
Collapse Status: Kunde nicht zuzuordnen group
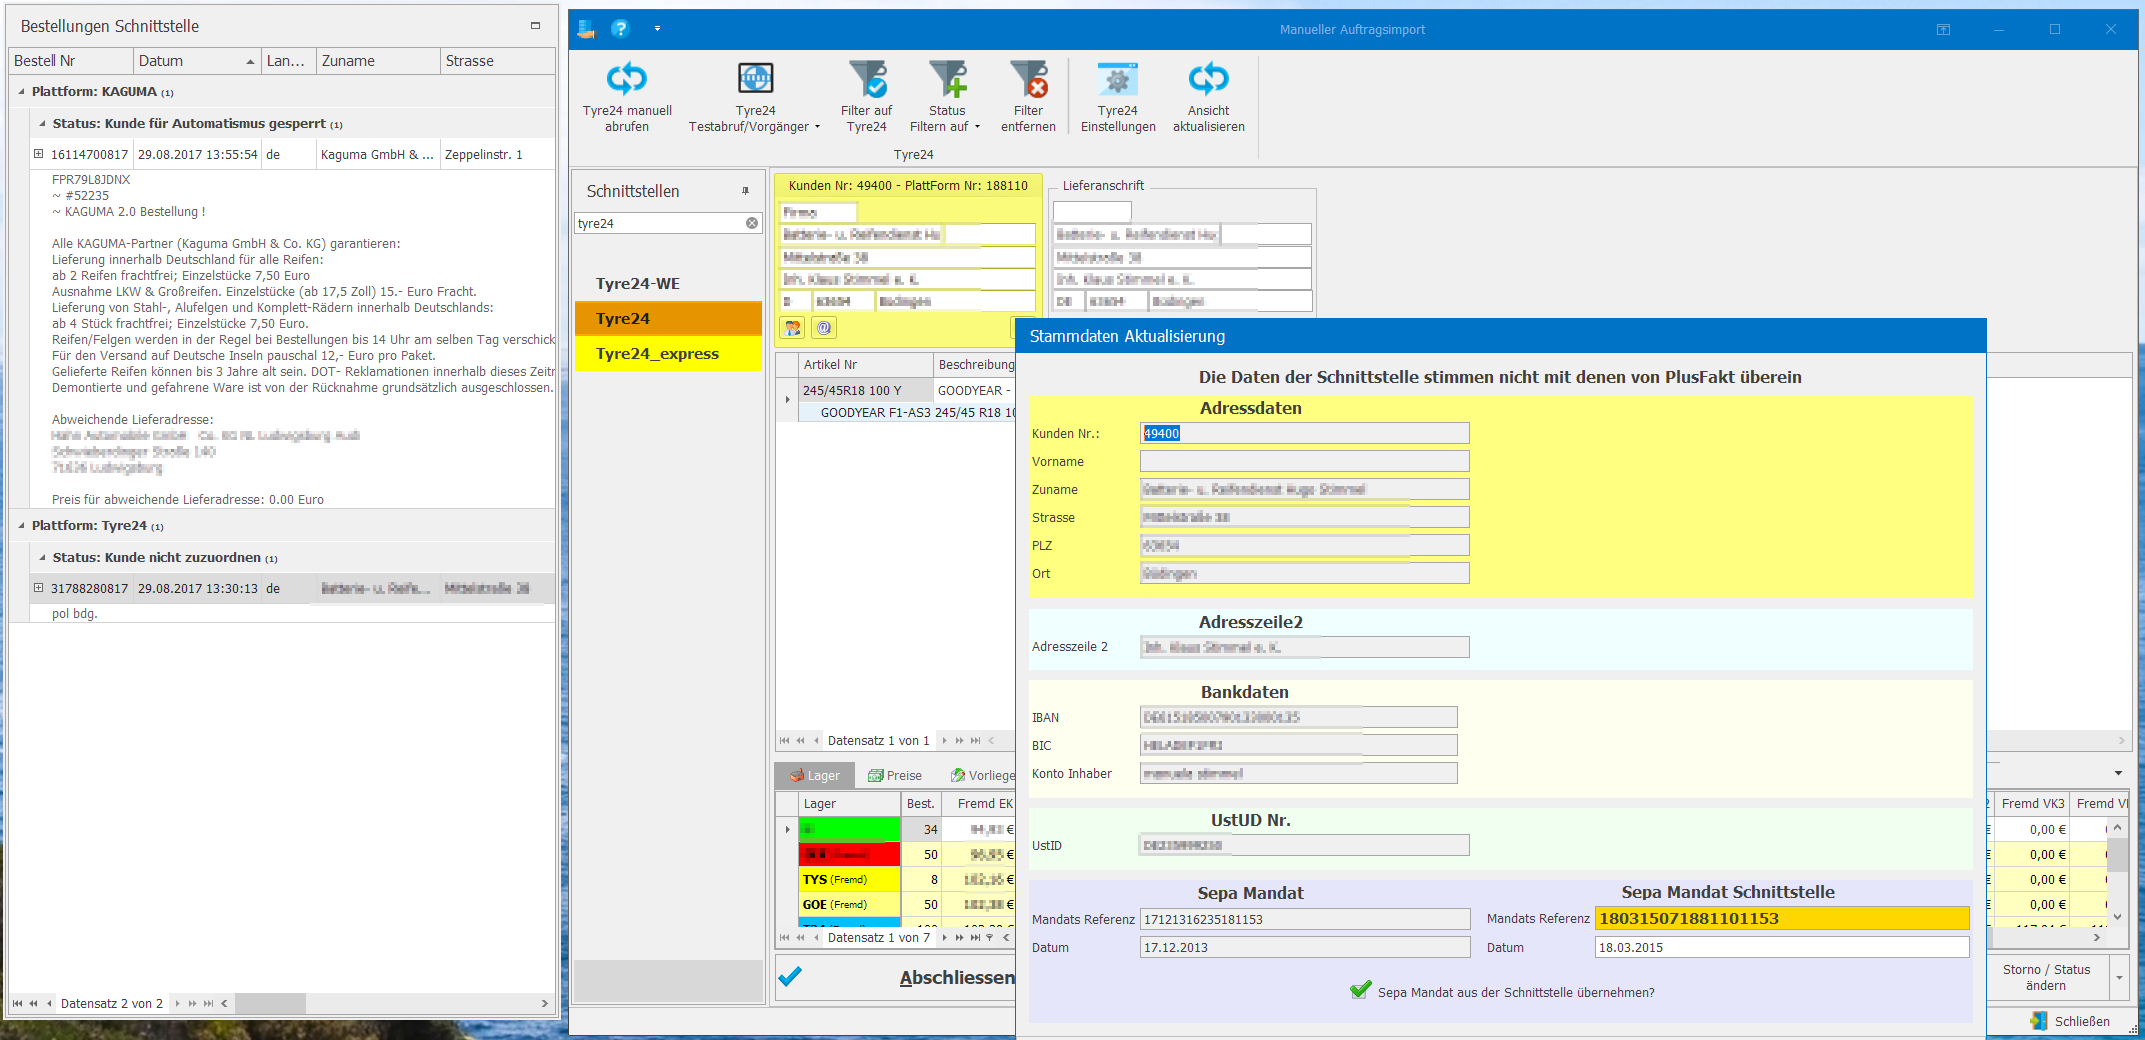[x=42, y=557]
